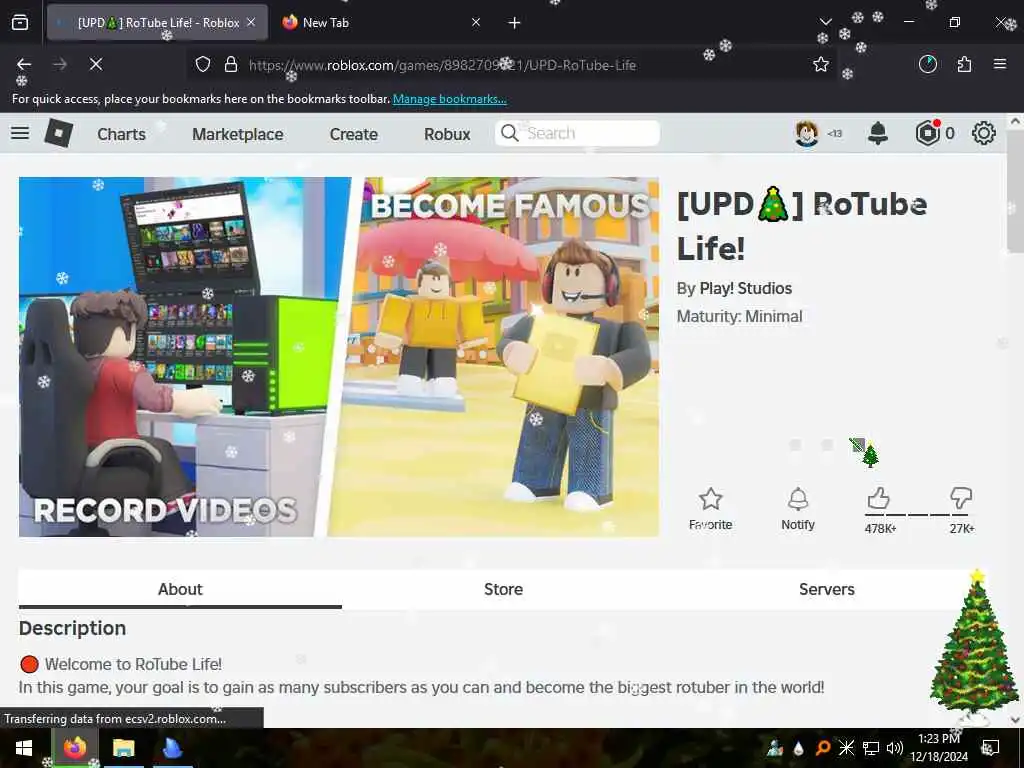The image size is (1024, 768).
Task: Dislike the game with thumbs down
Action: pos(961,498)
